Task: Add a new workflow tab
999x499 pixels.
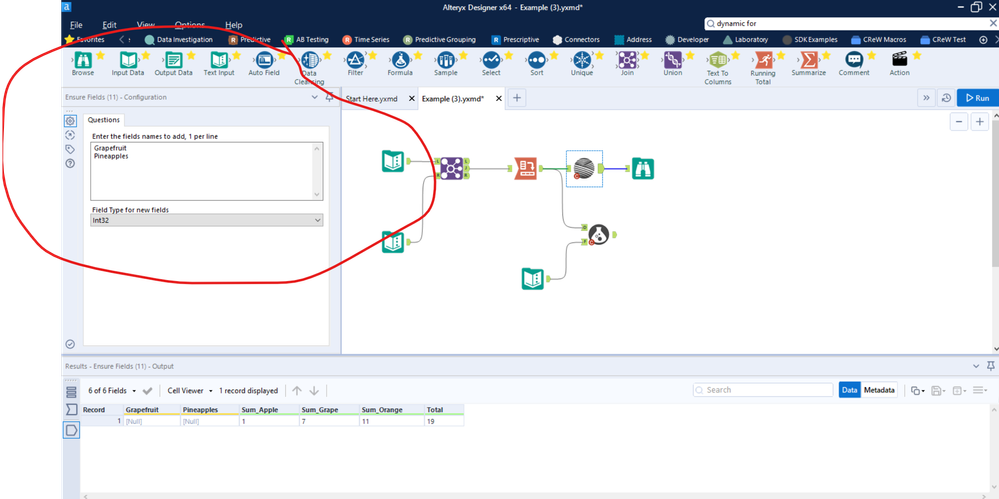Action: click(x=517, y=98)
